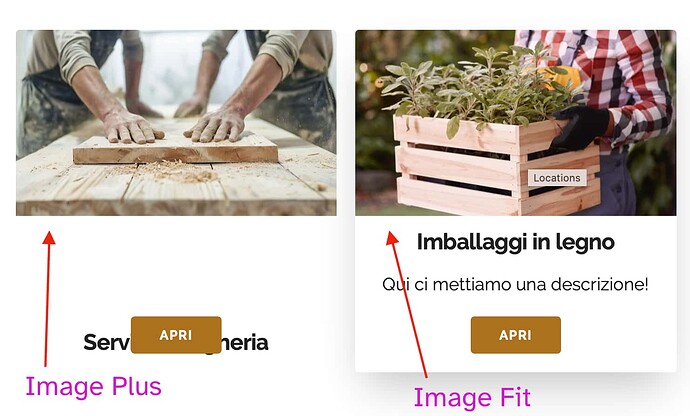Click the Imballaggi in legno heading
This screenshot has height=416, width=690.
pyautogui.click(x=516, y=242)
